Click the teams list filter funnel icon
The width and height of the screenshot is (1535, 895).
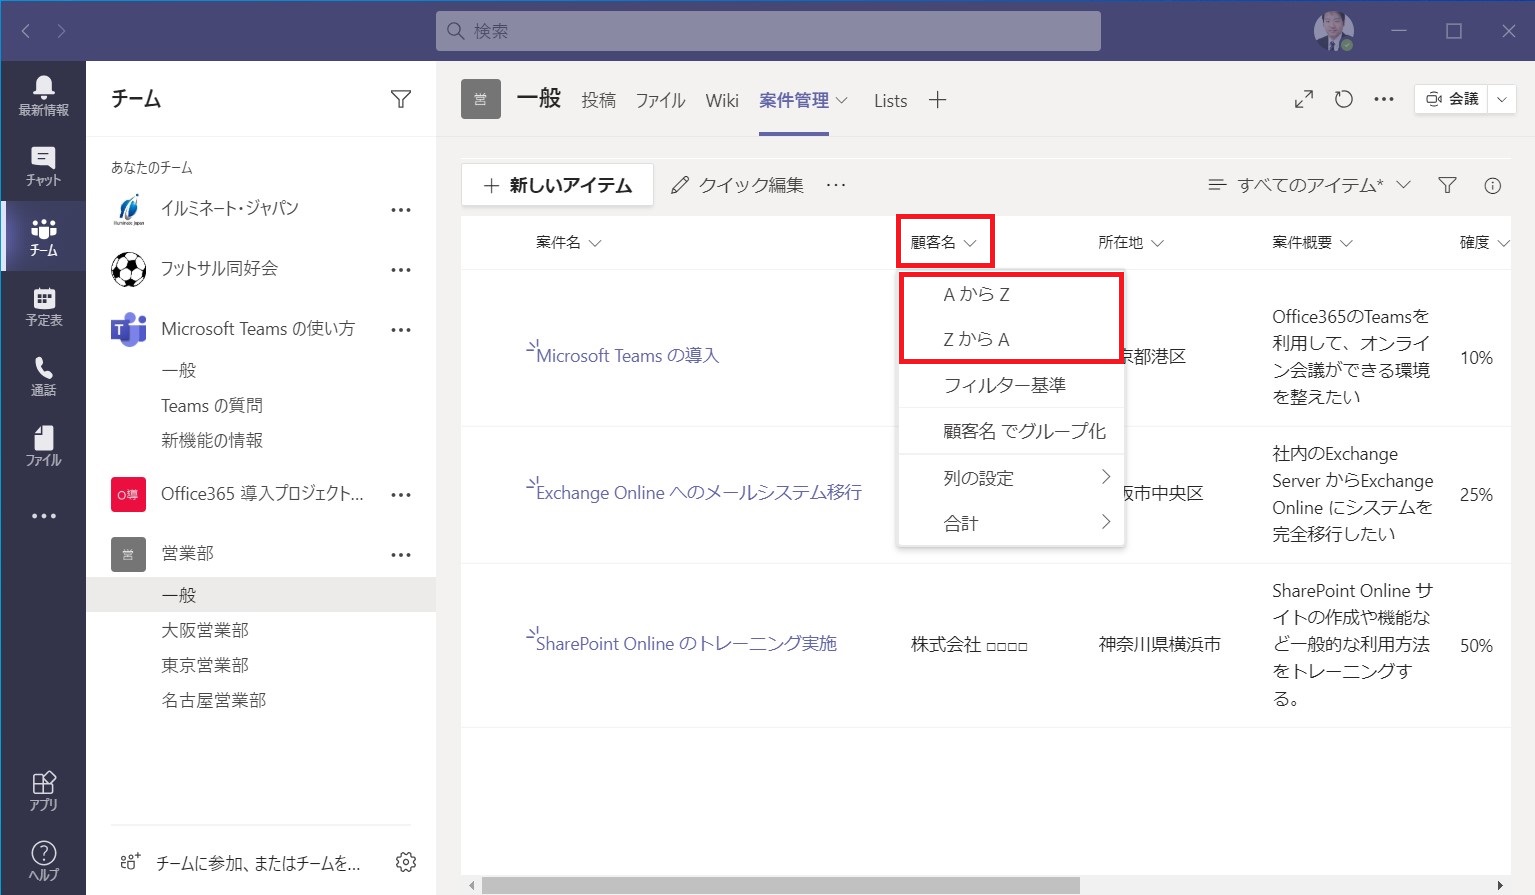401,98
